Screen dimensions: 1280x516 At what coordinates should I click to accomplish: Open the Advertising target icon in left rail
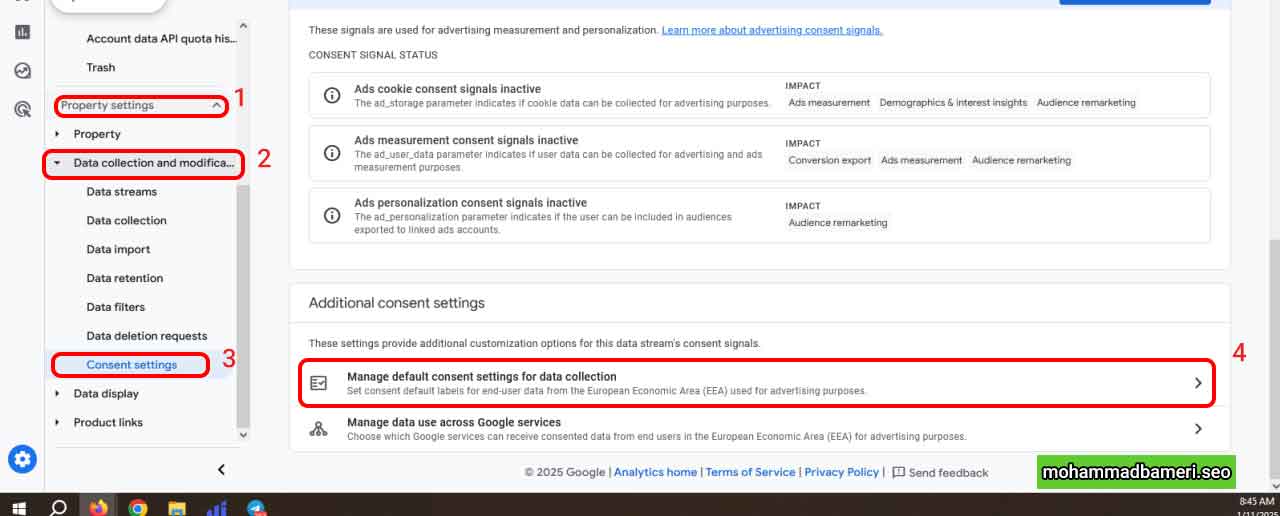coord(22,109)
